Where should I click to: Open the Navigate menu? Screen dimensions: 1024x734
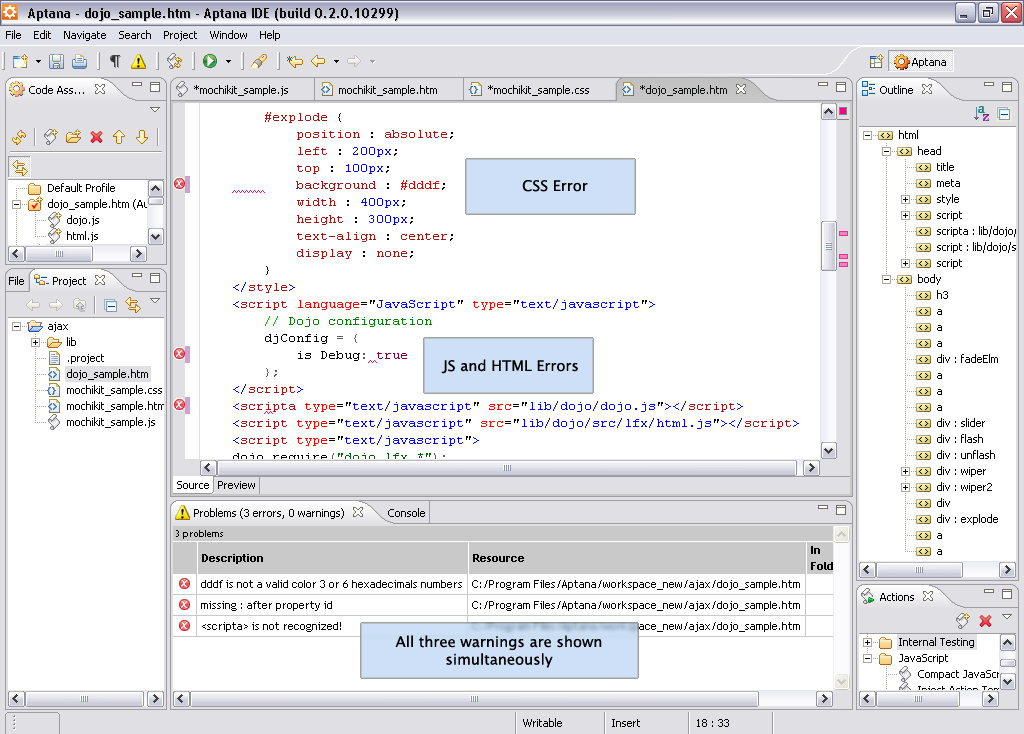click(84, 35)
